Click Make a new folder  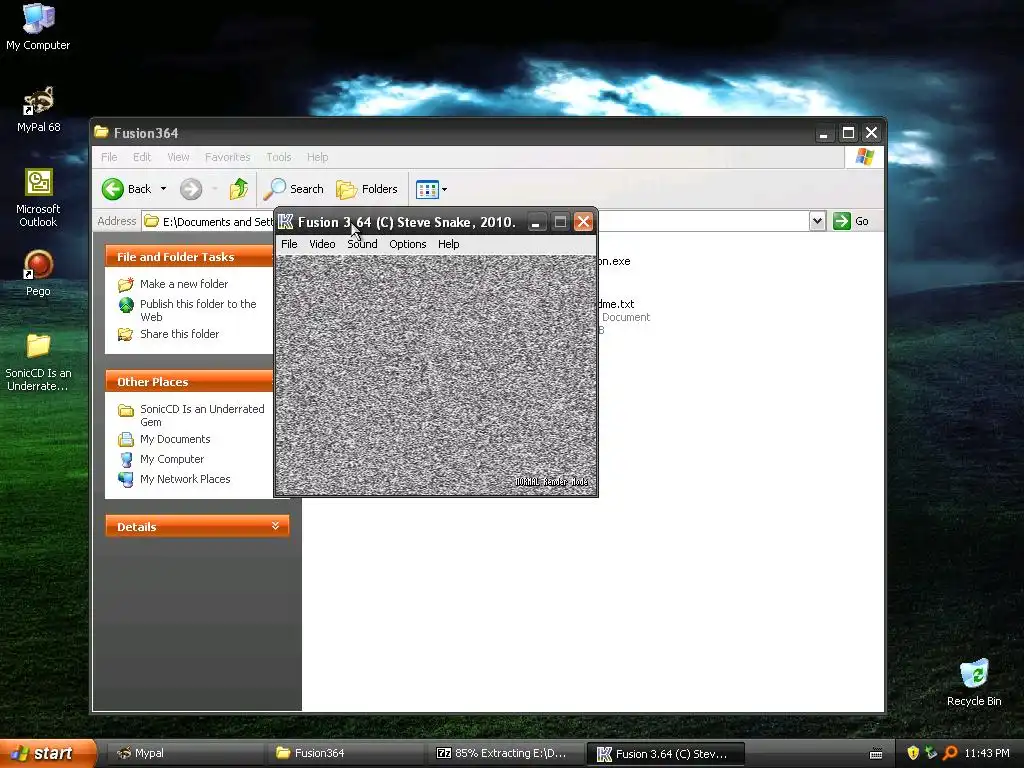click(184, 284)
